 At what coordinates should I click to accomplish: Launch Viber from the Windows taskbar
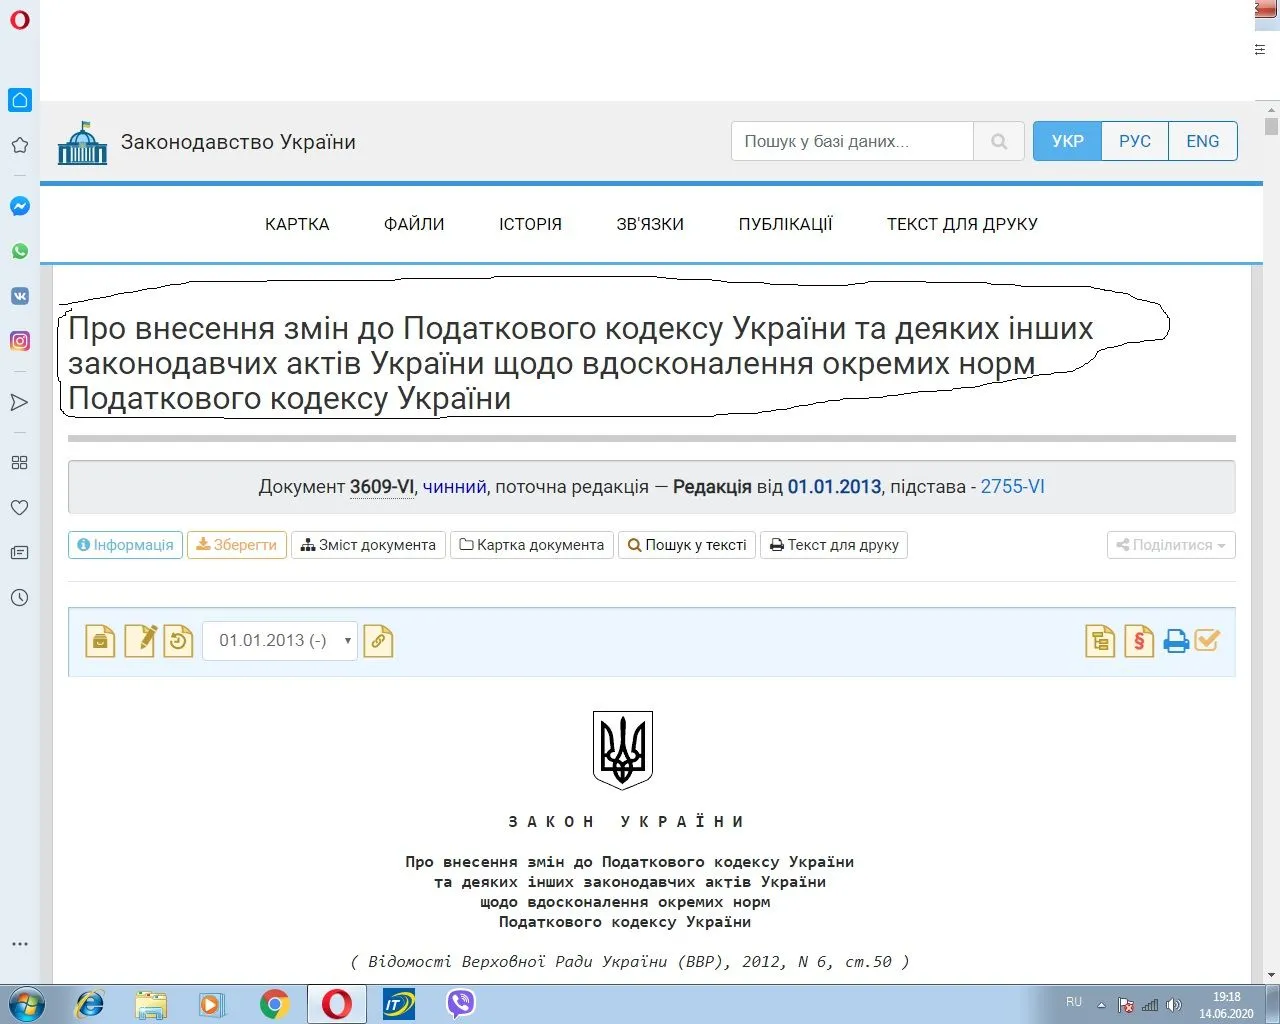[461, 1003]
